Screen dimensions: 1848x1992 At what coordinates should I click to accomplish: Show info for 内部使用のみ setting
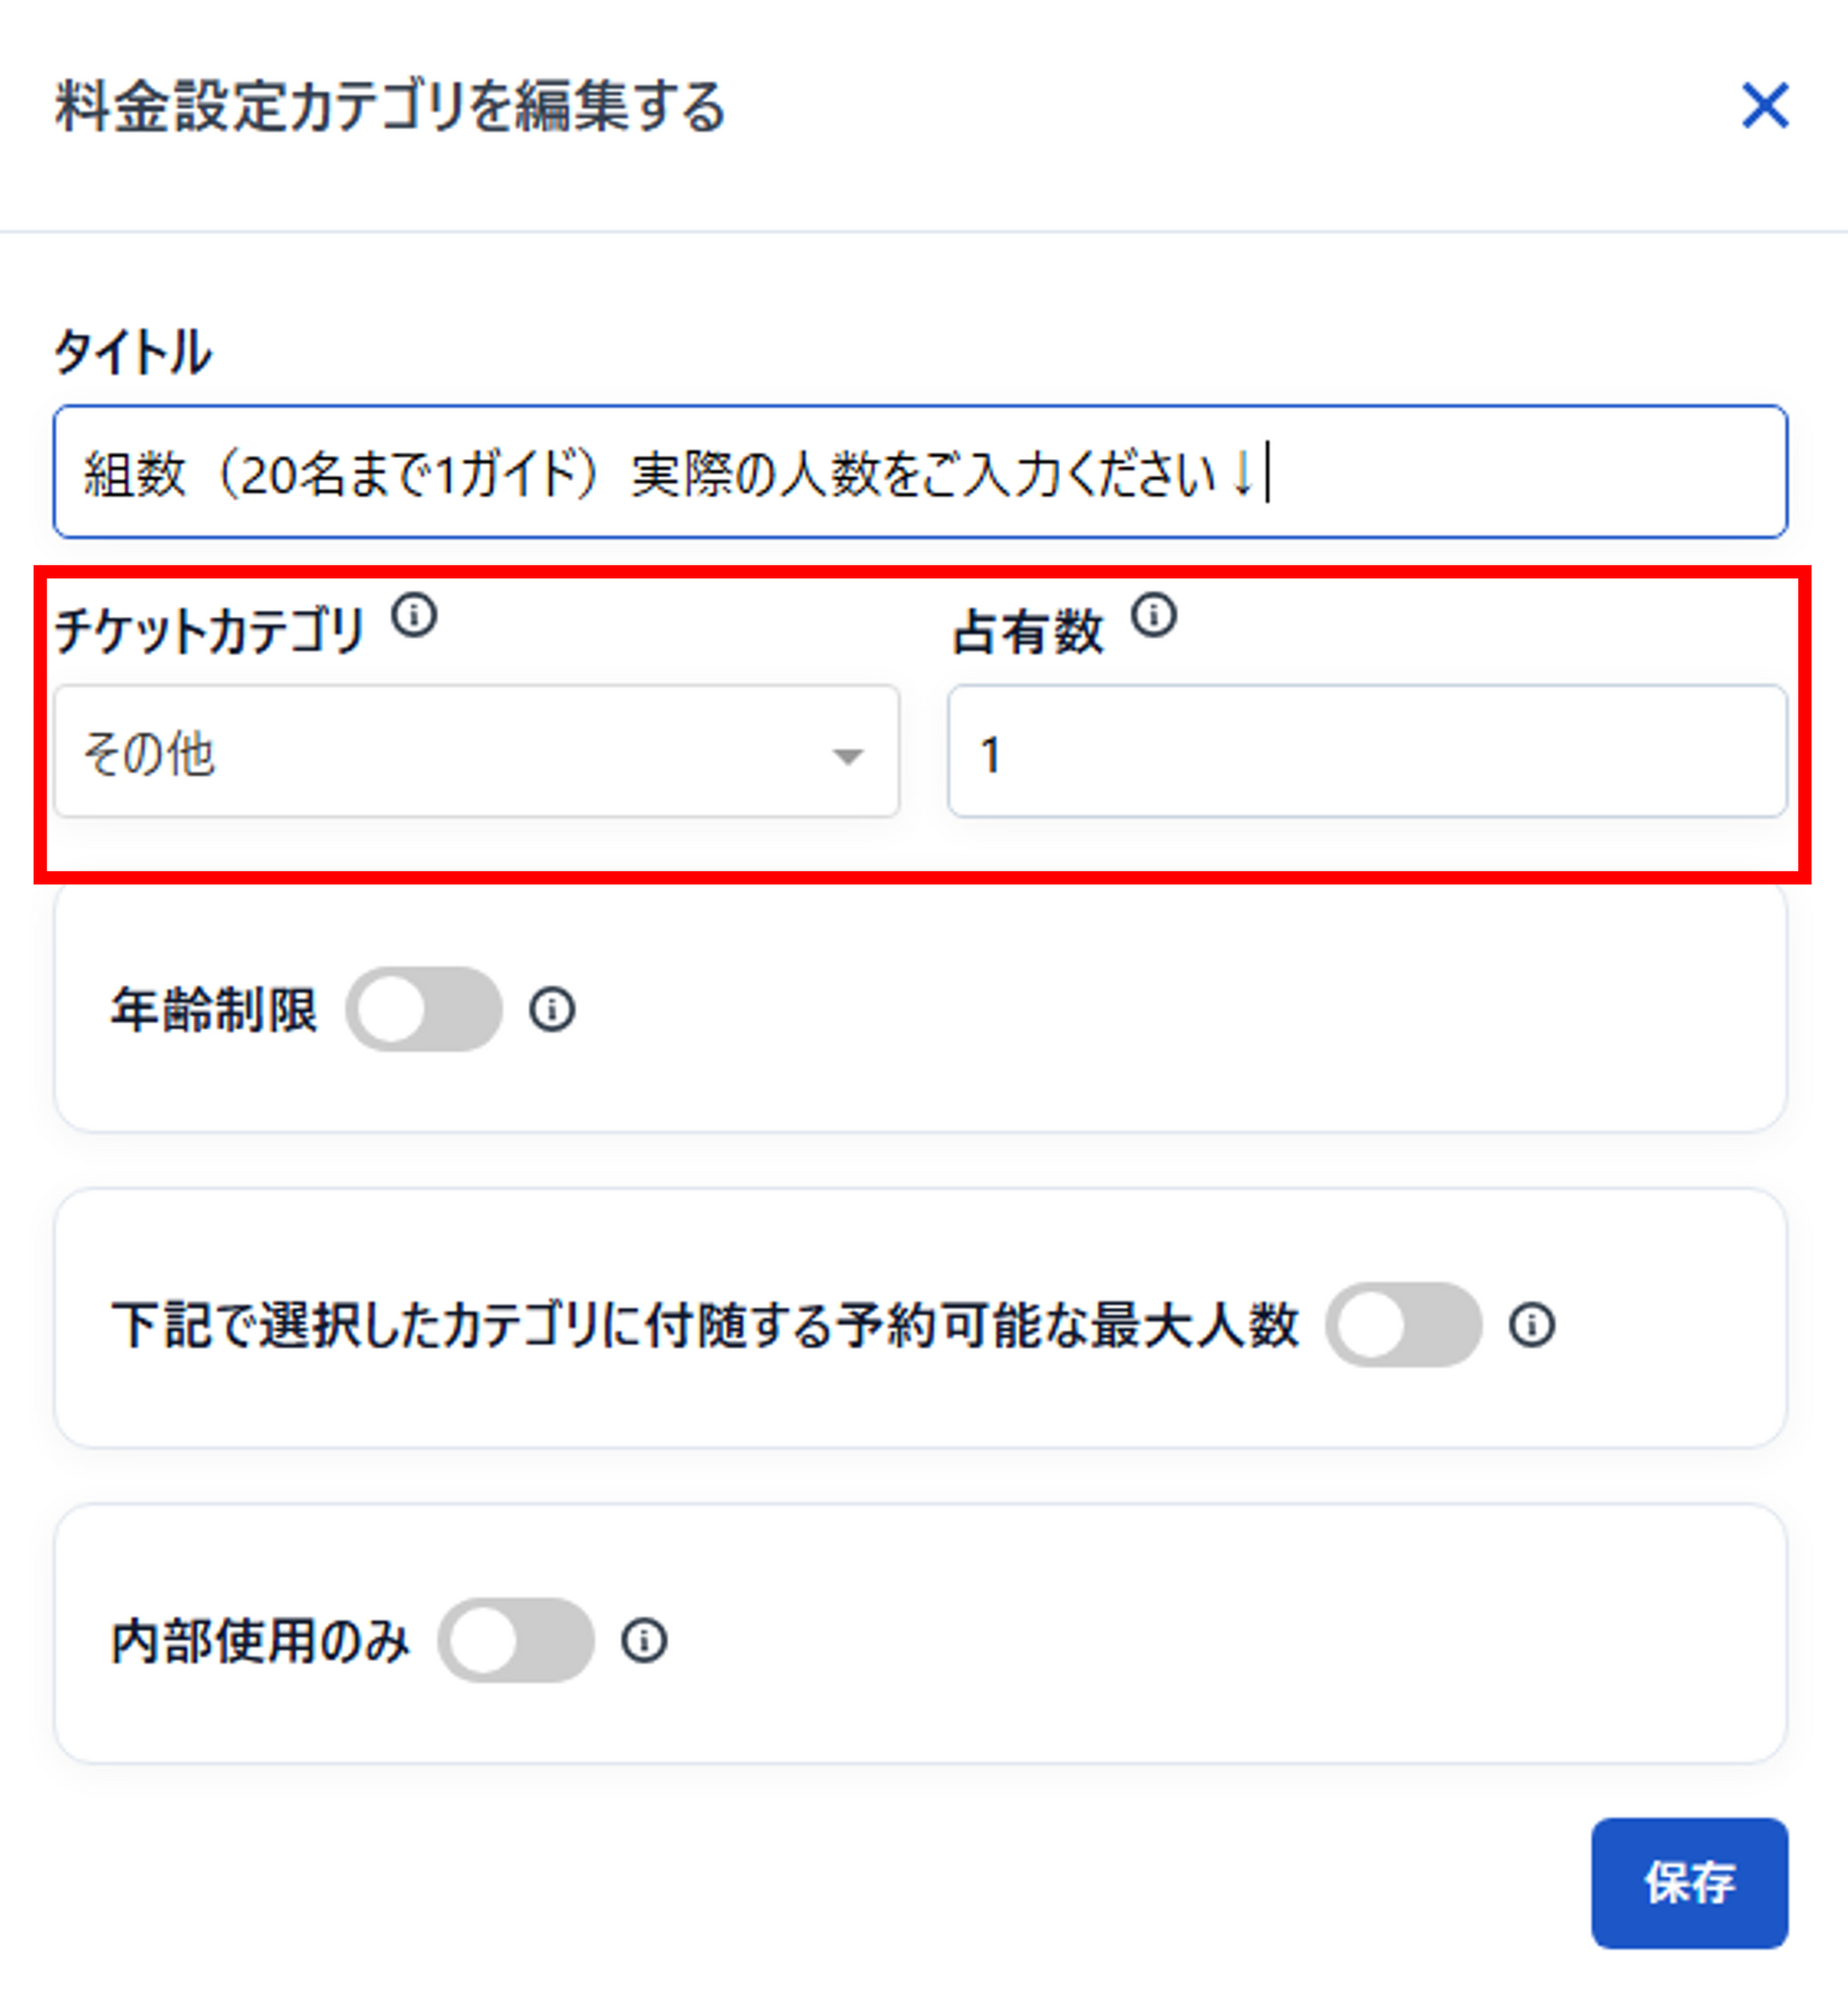[644, 1641]
